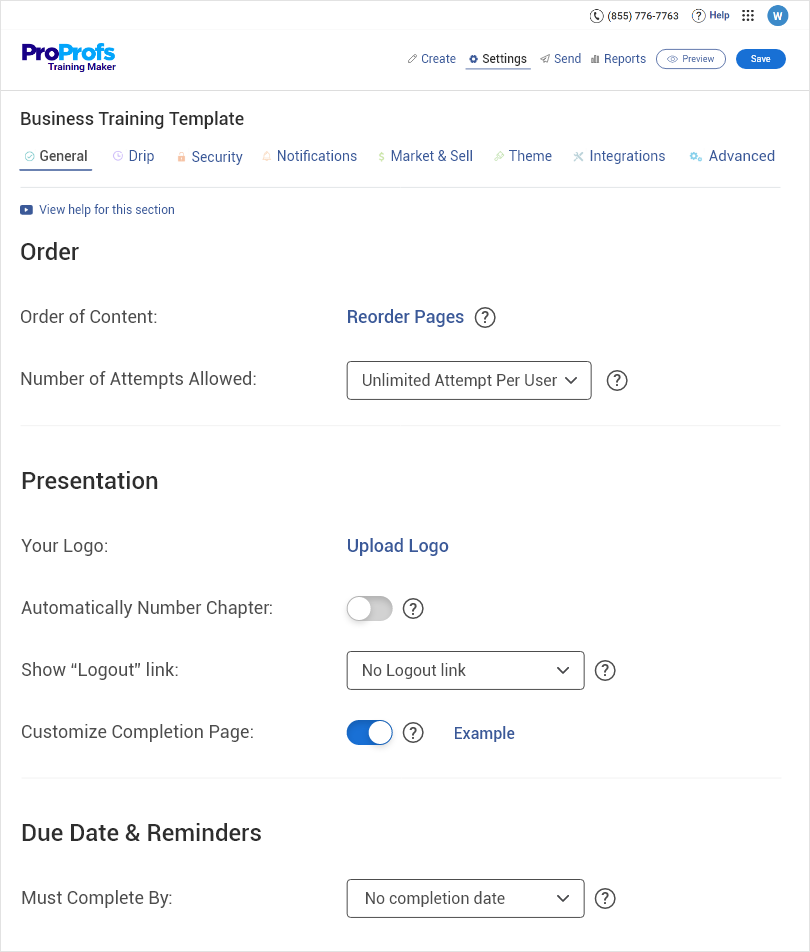The height and width of the screenshot is (952, 810).
Task: Click help icon next to Customize Completion Page
Action: pos(413,732)
